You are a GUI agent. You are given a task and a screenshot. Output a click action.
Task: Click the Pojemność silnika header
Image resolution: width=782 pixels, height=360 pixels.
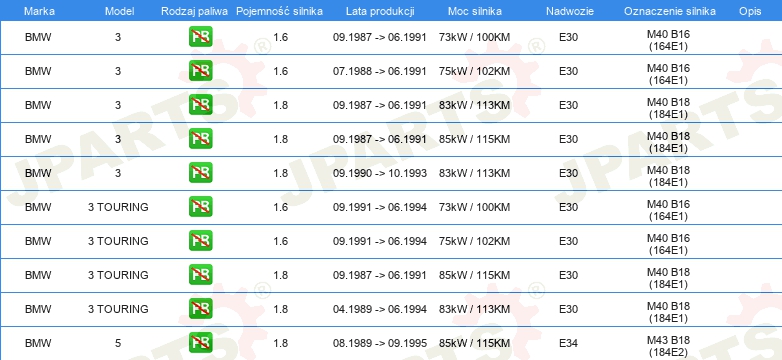[279, 11]
